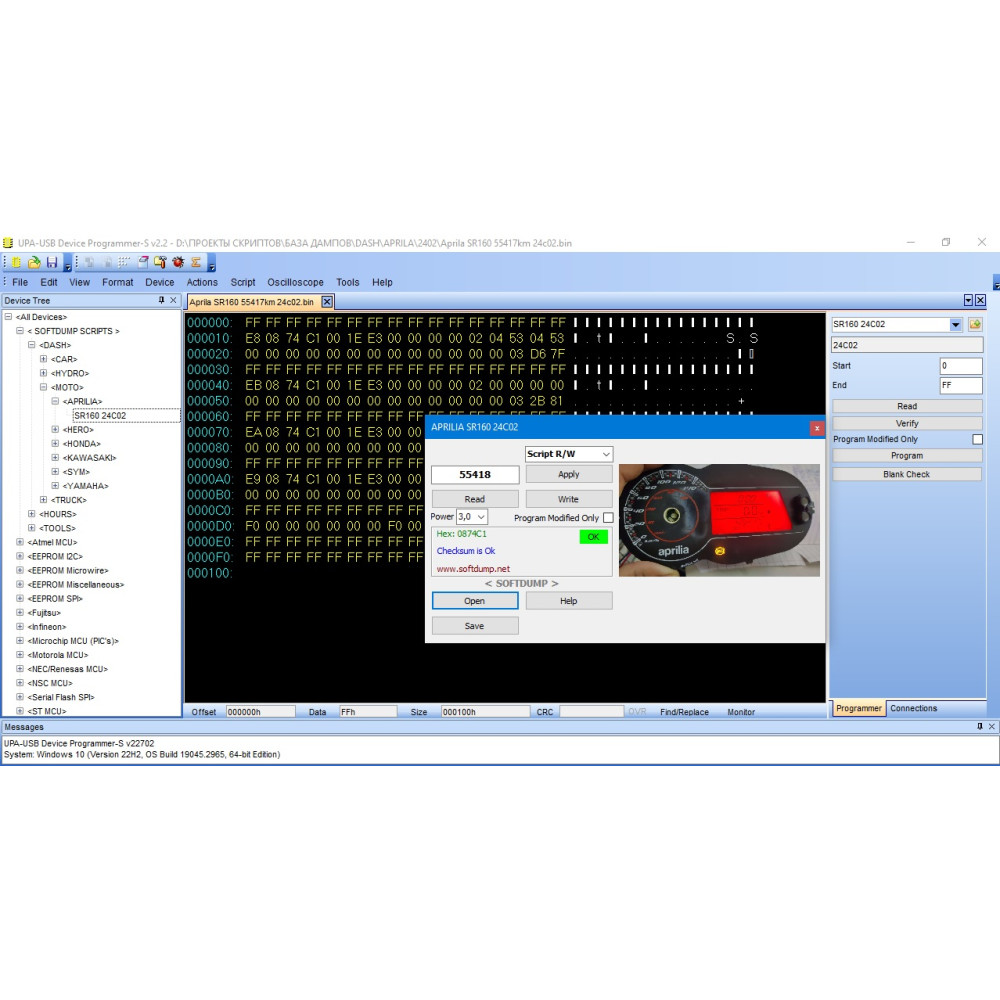The width and height of the screenshot is (1000, 1000).
Task: Click the dialog's Read button
Action: 474,499
